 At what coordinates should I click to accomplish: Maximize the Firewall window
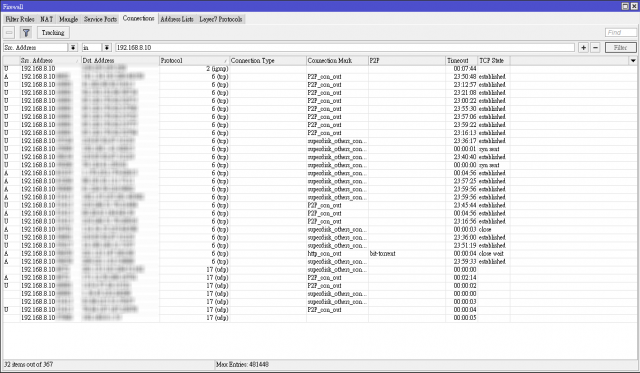click(625, 6)
